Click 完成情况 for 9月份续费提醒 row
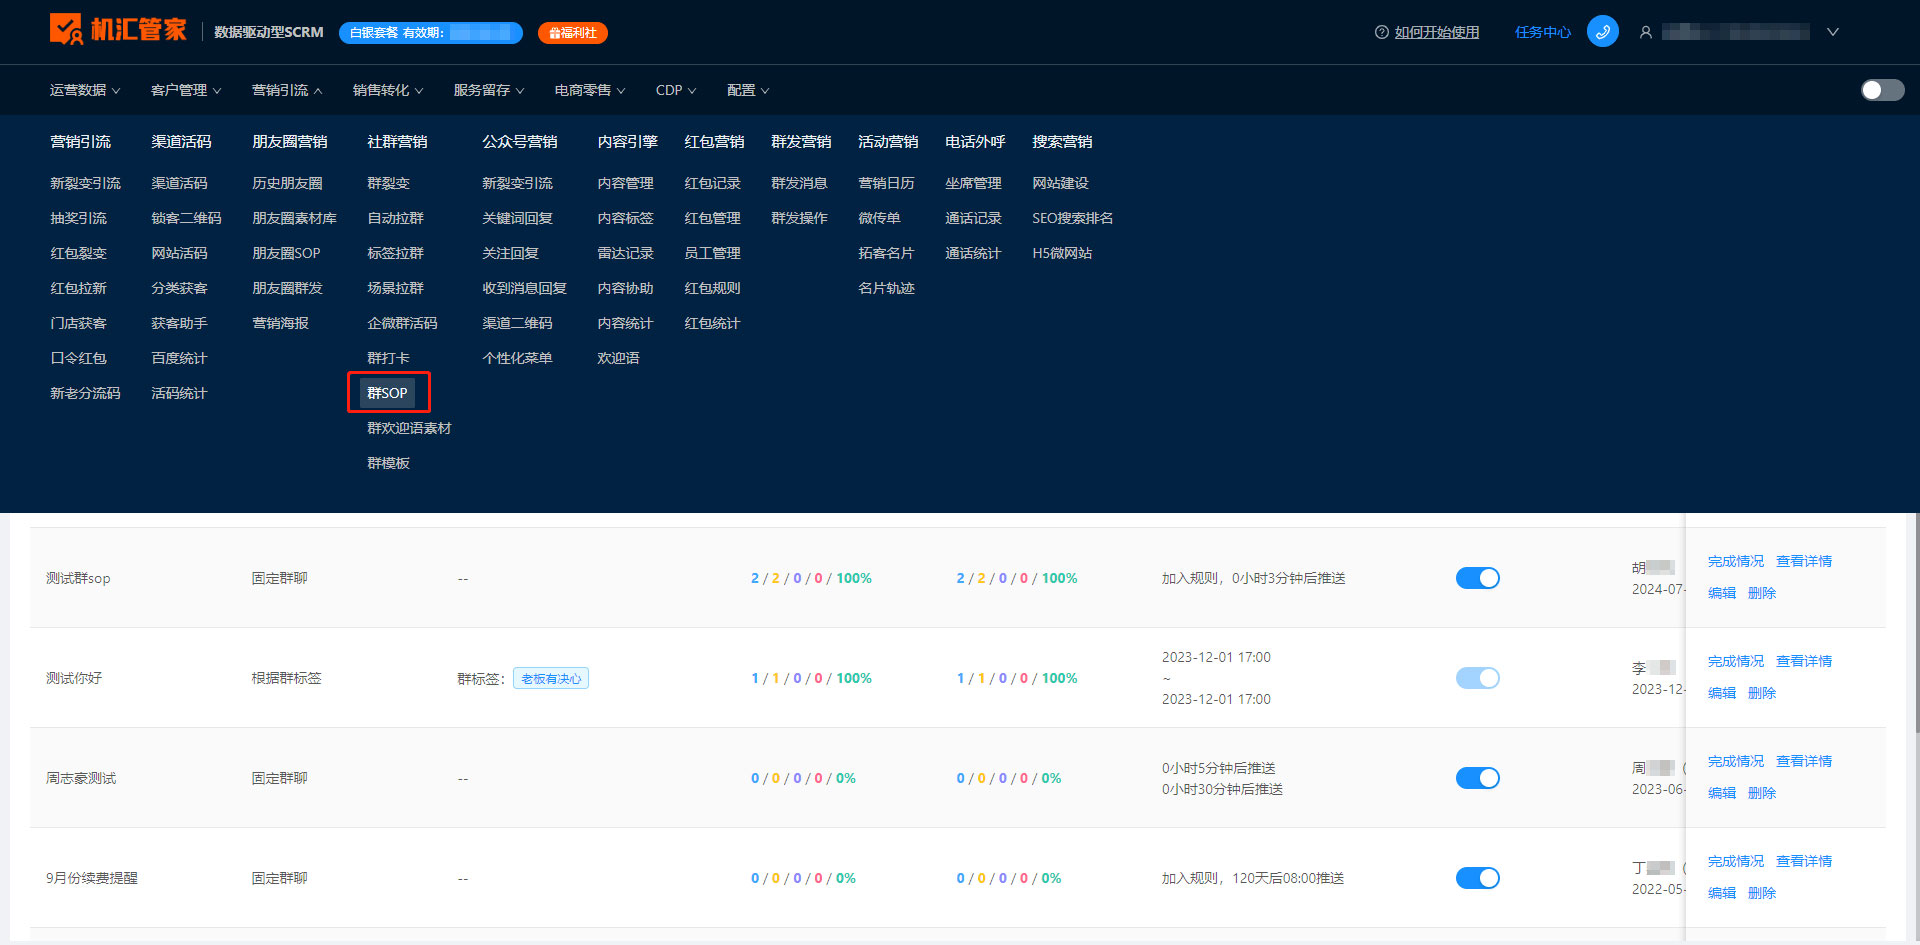1920x945 pixels. 1736,861
